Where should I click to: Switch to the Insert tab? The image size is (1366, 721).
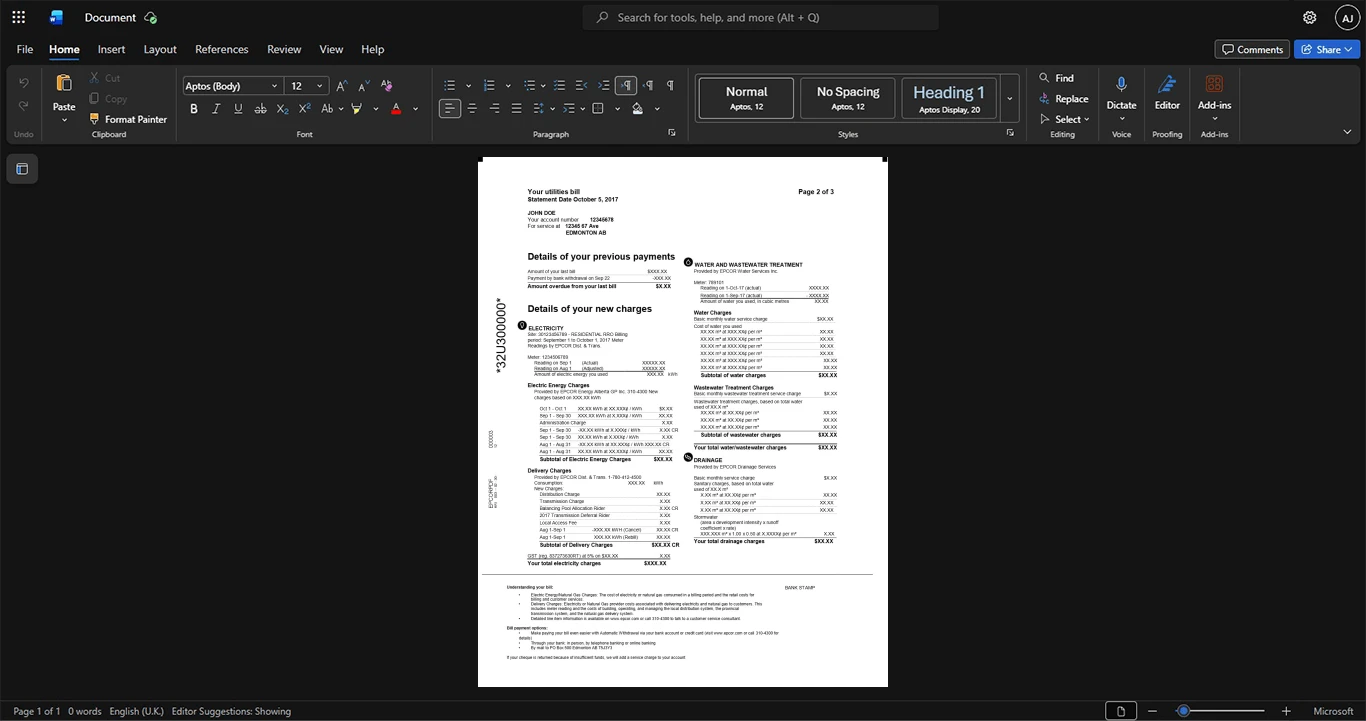(111, 49)
